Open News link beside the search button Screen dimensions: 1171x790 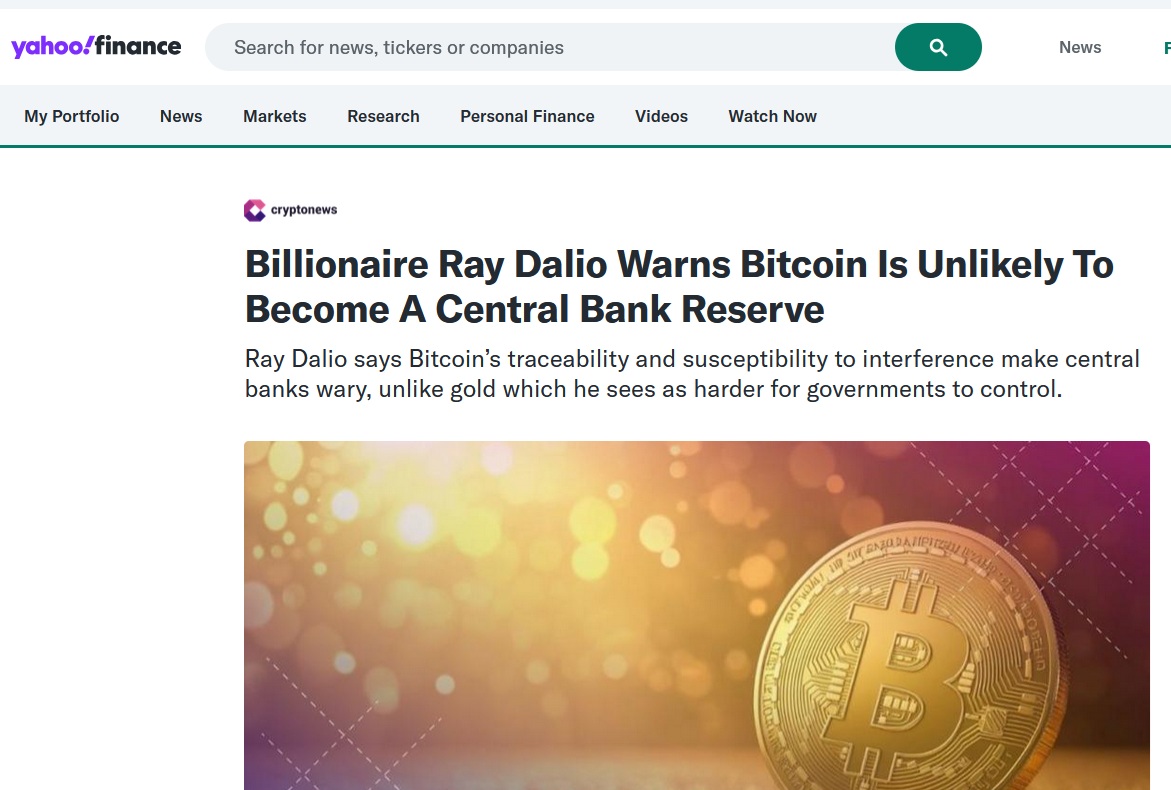pos(1079,47)
